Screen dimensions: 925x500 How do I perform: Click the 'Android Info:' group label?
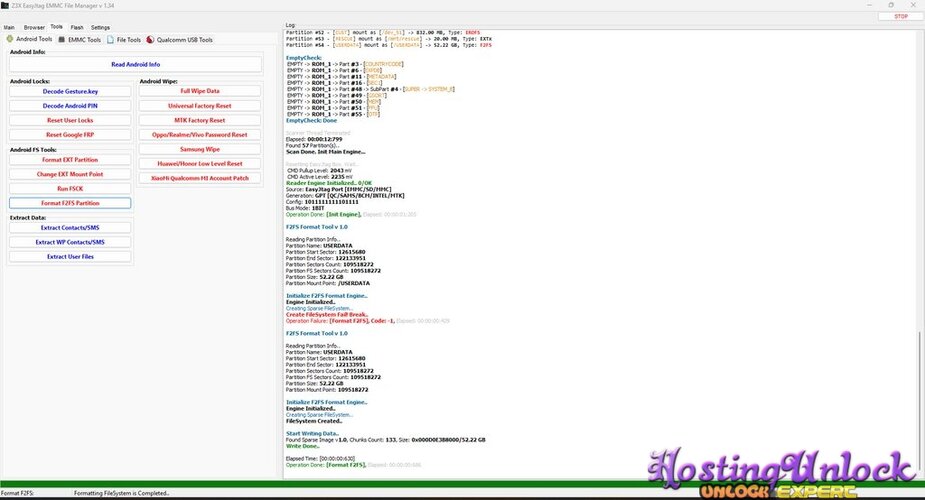[28, 52]
